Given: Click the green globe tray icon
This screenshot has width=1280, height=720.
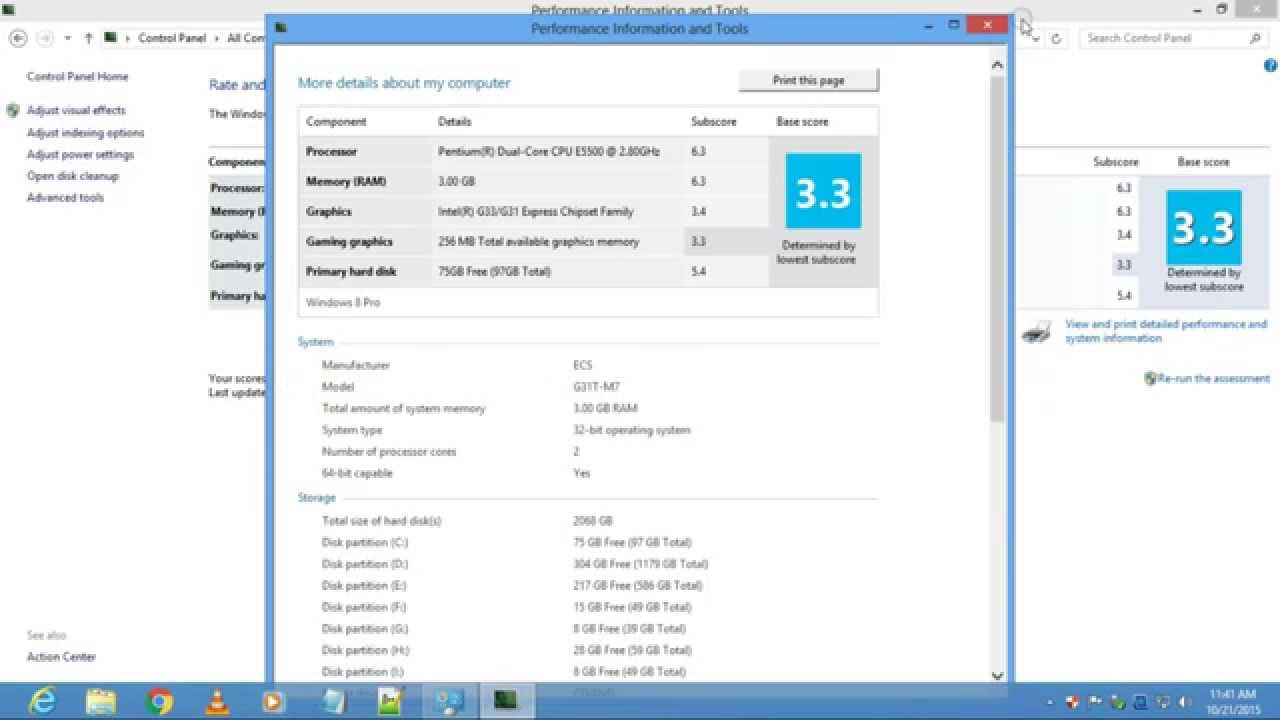Looking at the screenshot, I should click(x=1118, y=702).
